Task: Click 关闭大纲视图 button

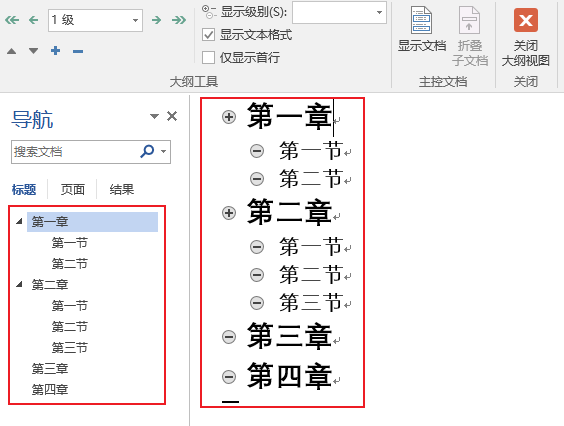Action: coord(526,37)
